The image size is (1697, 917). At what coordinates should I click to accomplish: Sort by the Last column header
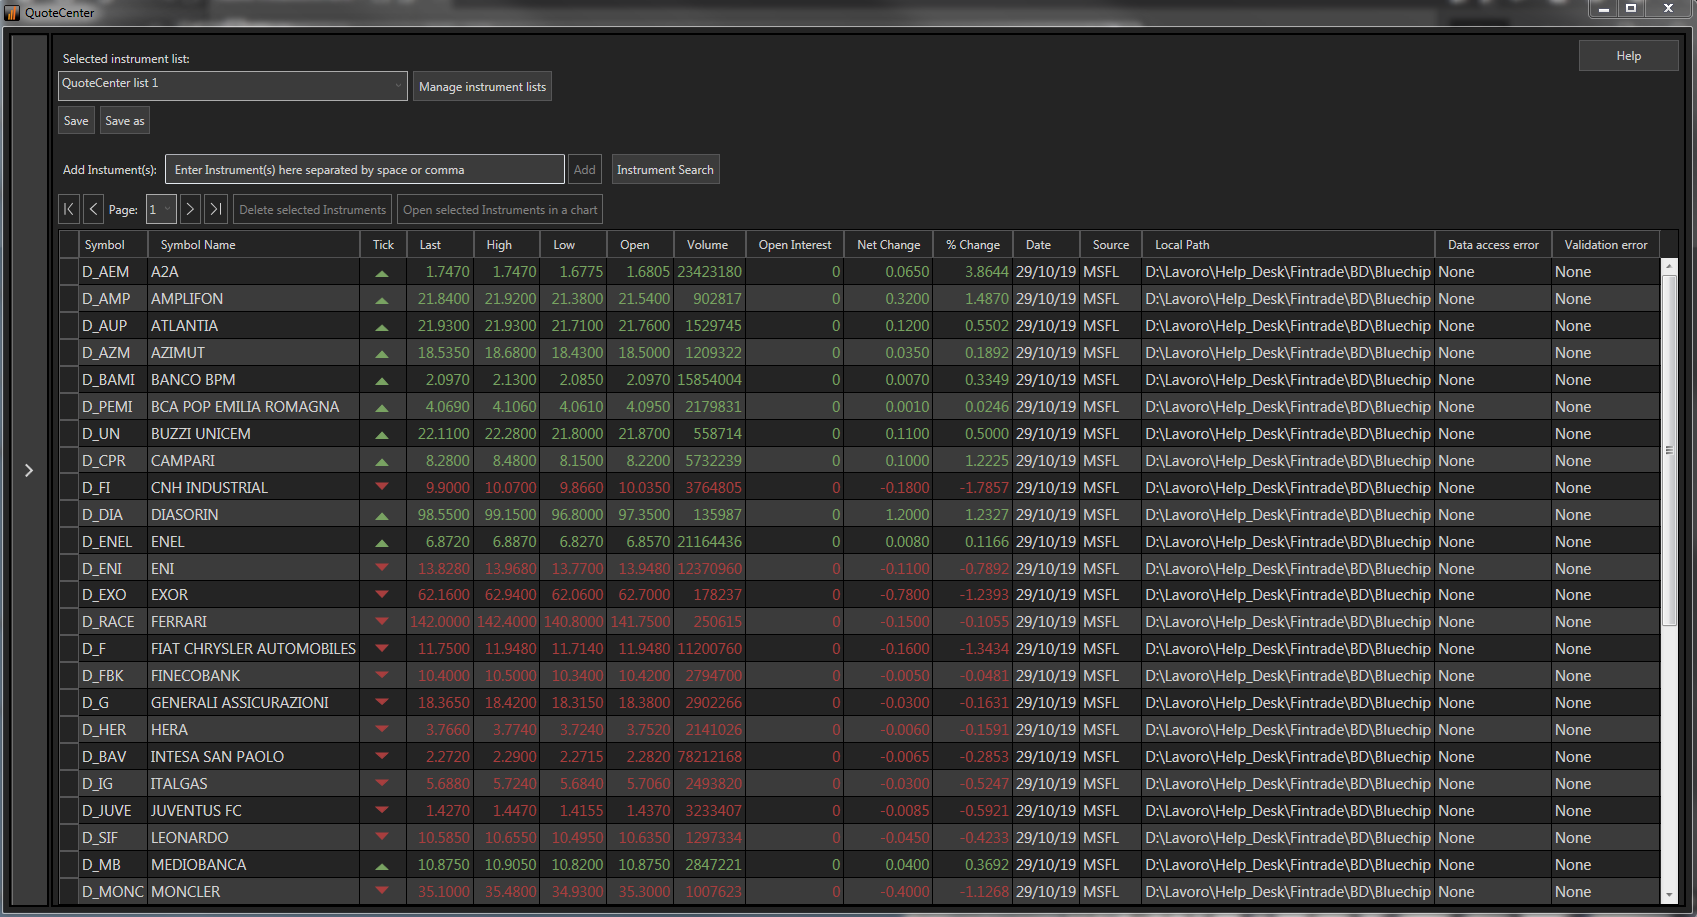[440, 245]
